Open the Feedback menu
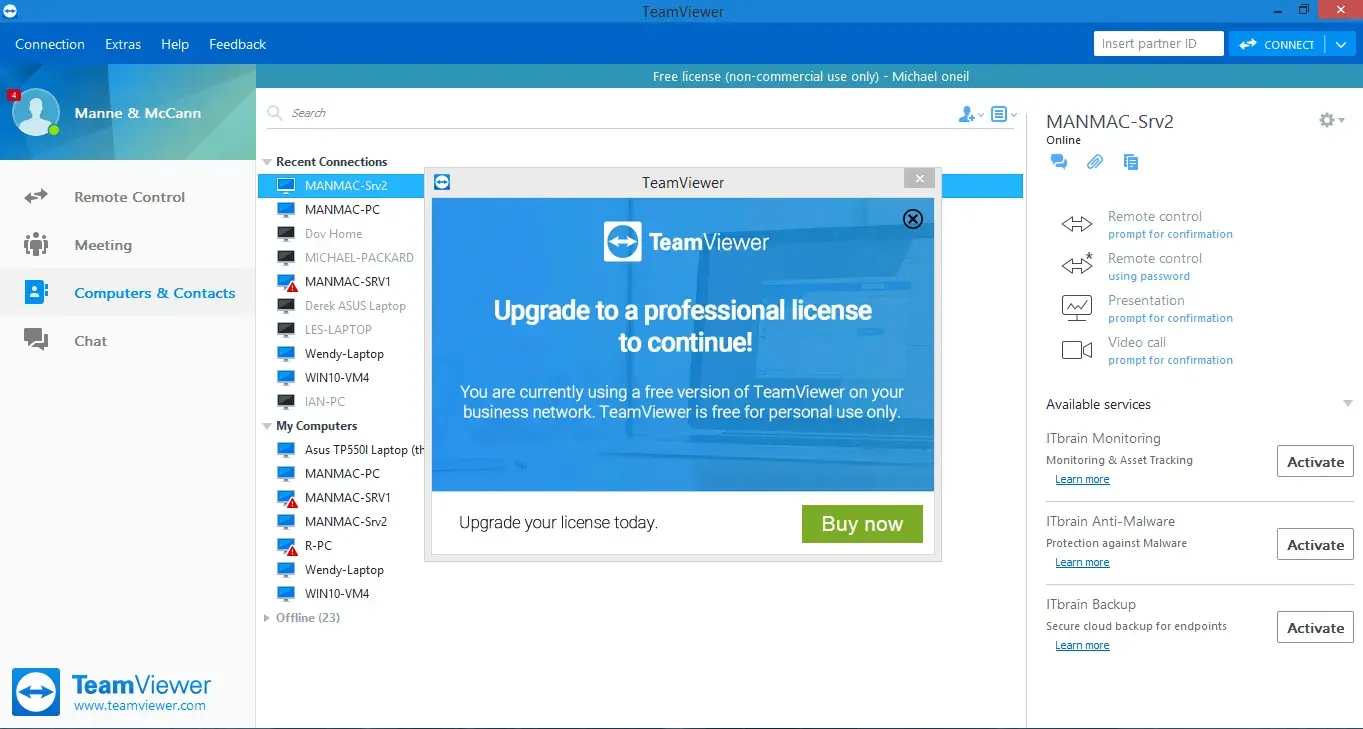Screen dimensions: 1363x729 click(x=237, y=44)
